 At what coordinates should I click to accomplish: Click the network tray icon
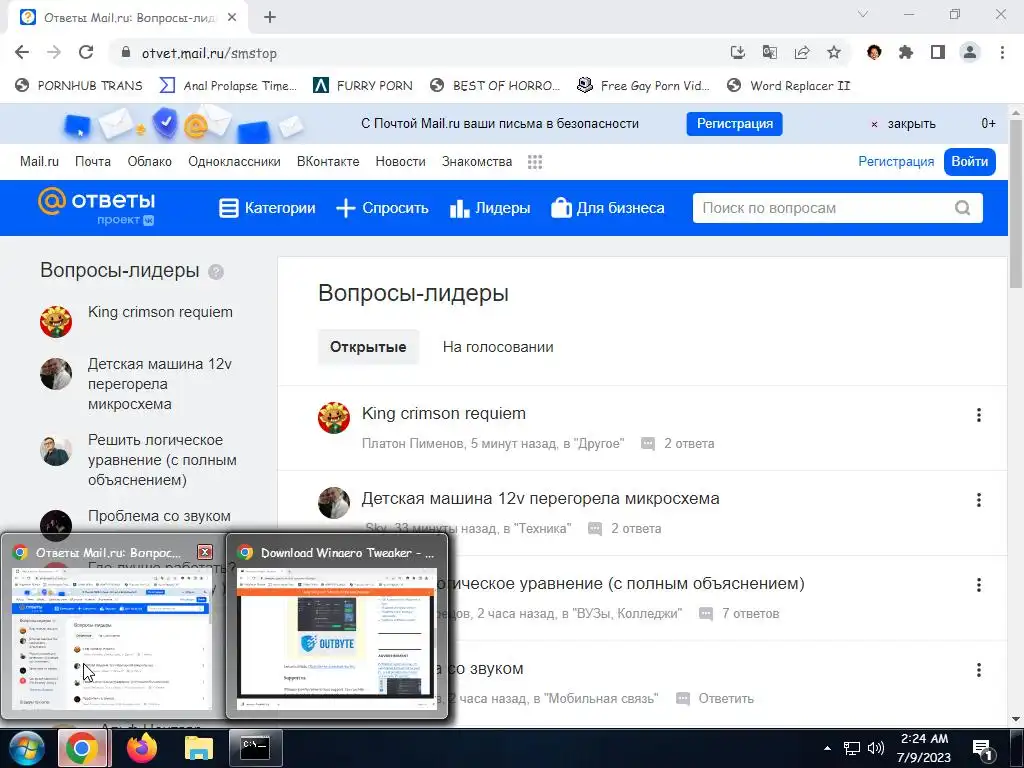pyautogui.click(x=852, y=748)
